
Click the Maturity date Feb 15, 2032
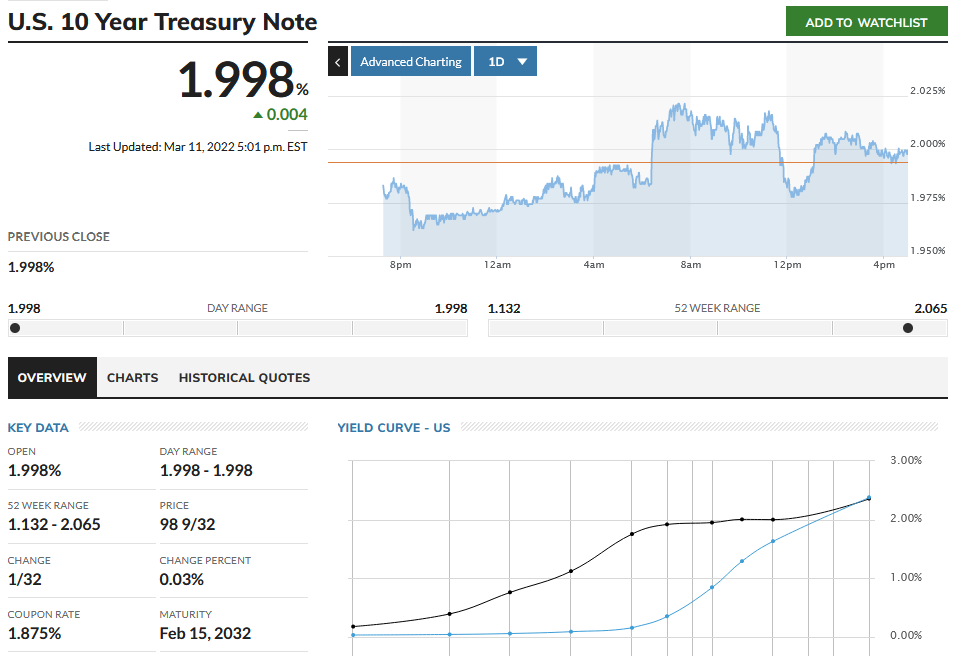205,633
